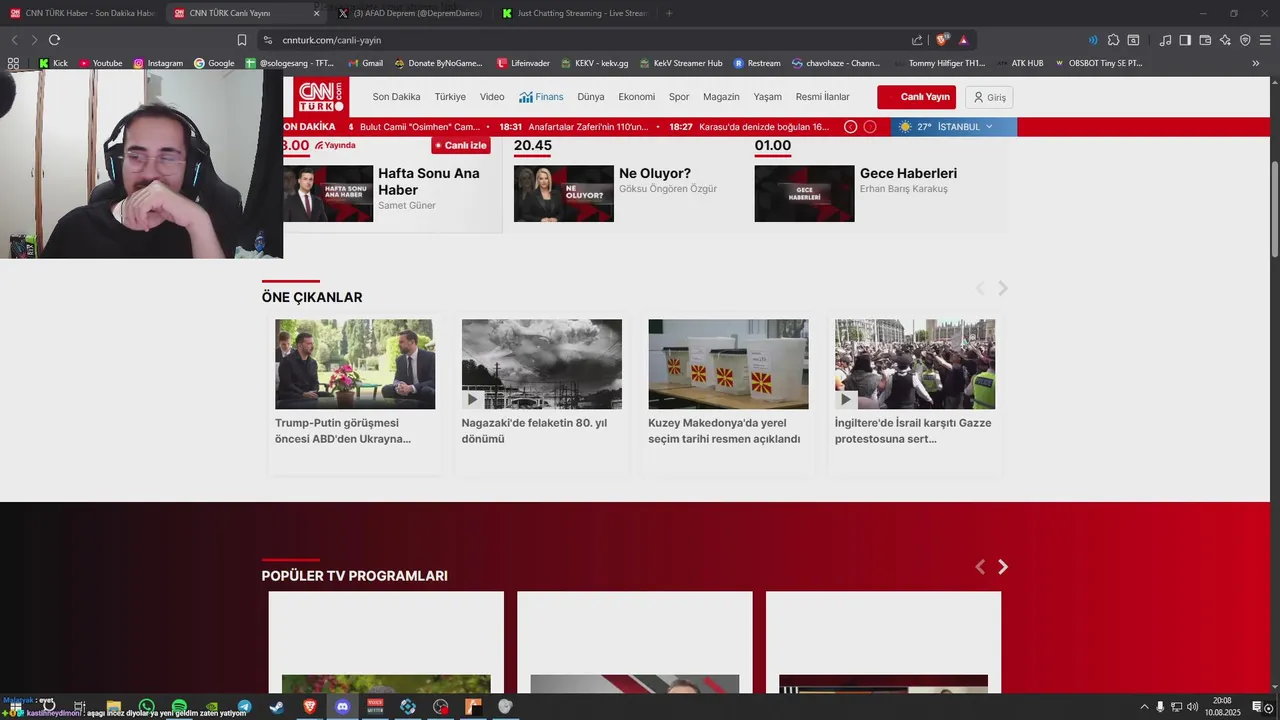Open the Gmail bookmark
This screenshot has width=1280, height=720.
pos(365,63)
